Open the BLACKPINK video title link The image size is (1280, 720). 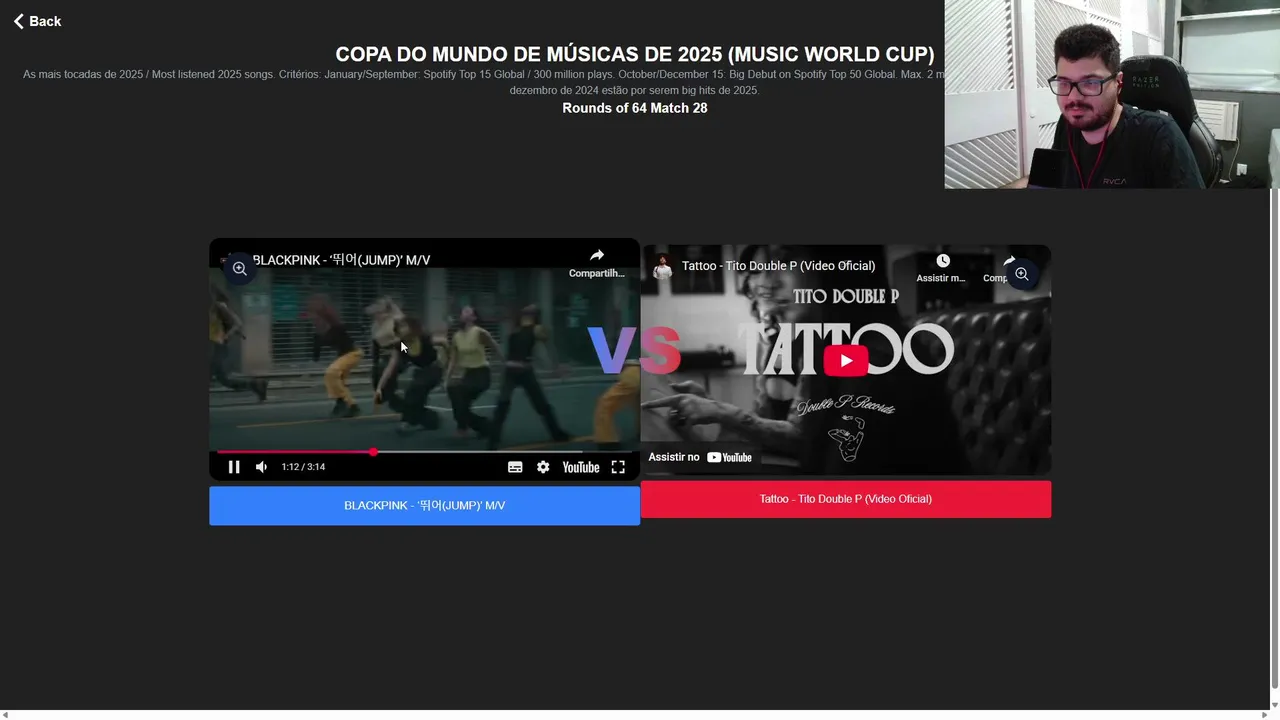pyautogui.click(x=341, y=260)
